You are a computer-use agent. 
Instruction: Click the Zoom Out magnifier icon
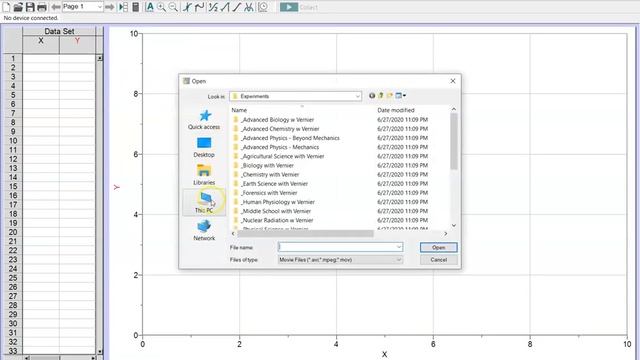(x=173, y=7)
